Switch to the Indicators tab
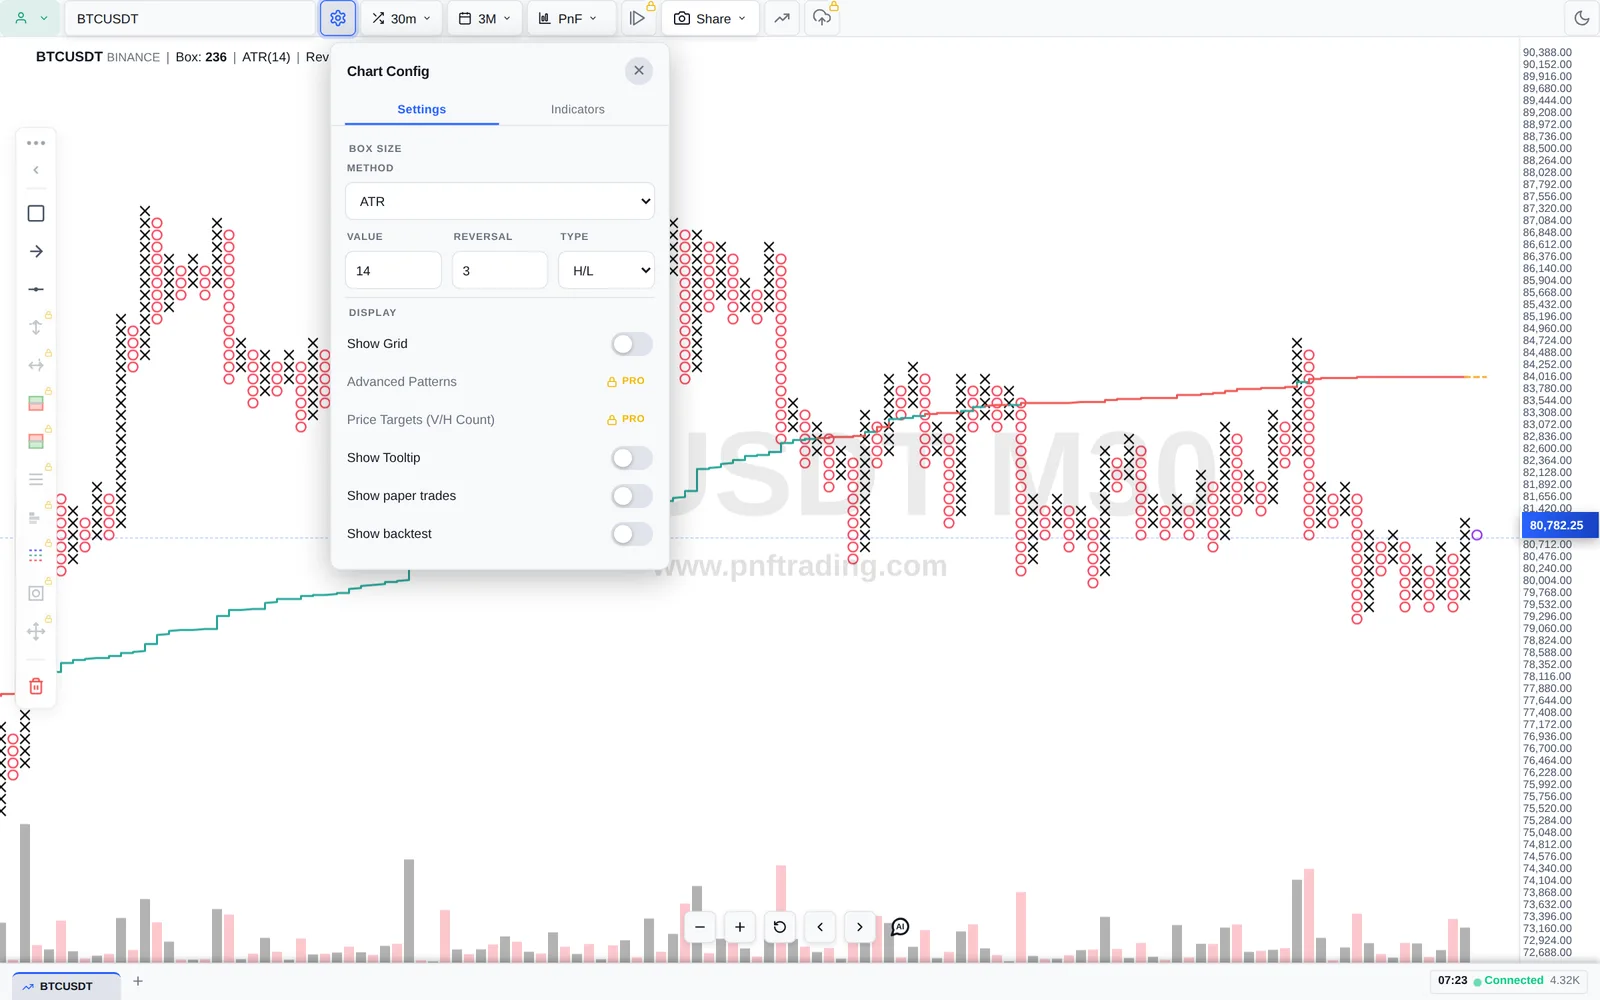Screen dimensions: 1600x1000 [578, 109]
